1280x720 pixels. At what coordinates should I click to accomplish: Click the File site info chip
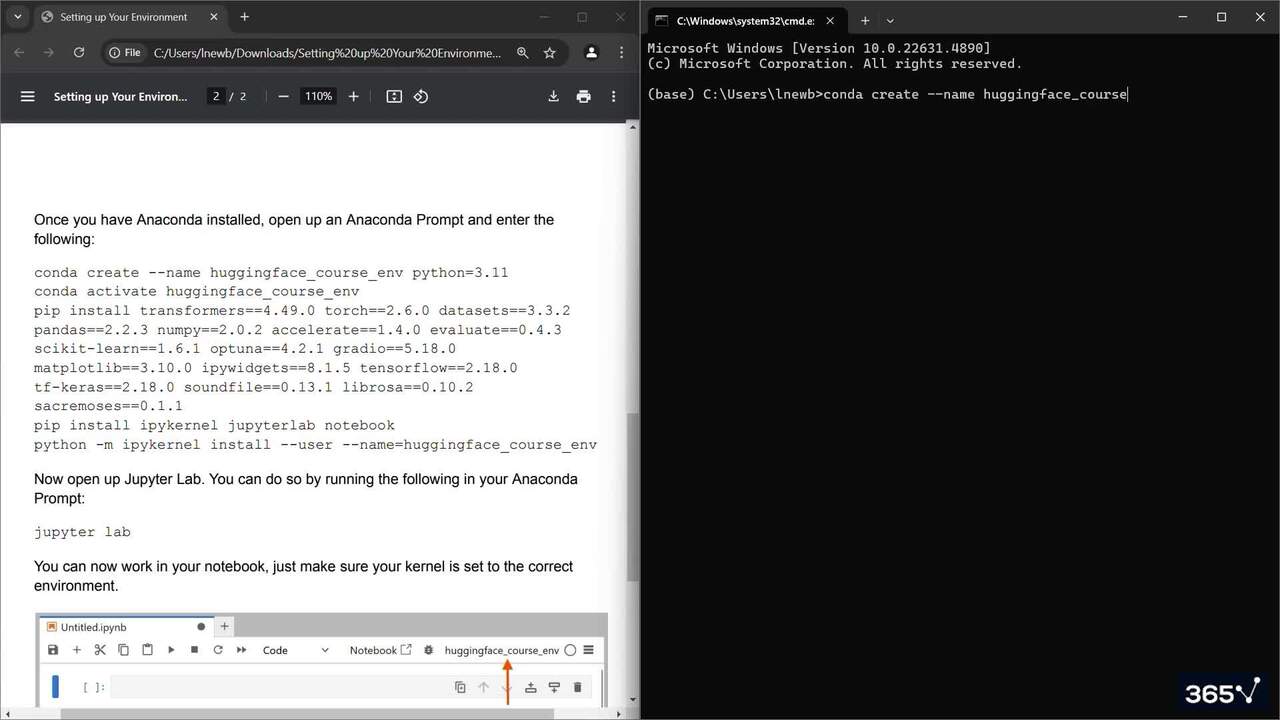tap(125, 52)
